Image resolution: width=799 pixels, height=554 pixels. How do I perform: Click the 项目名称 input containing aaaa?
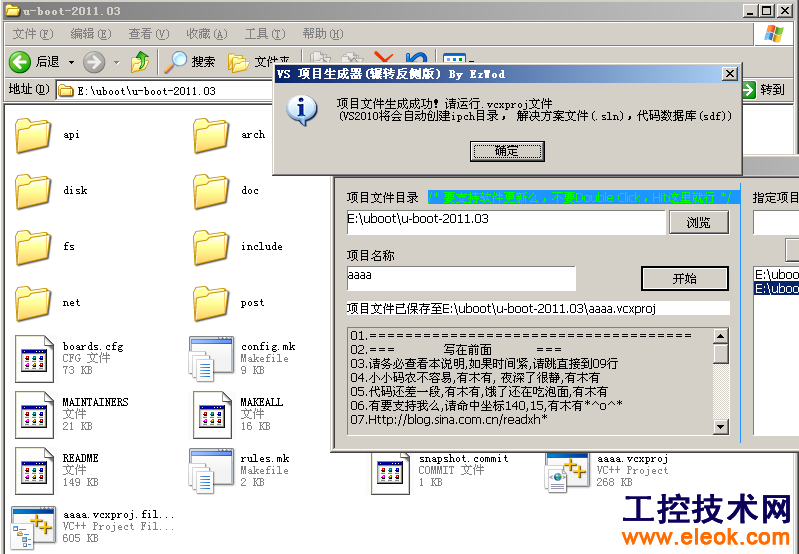click(461, 278)
